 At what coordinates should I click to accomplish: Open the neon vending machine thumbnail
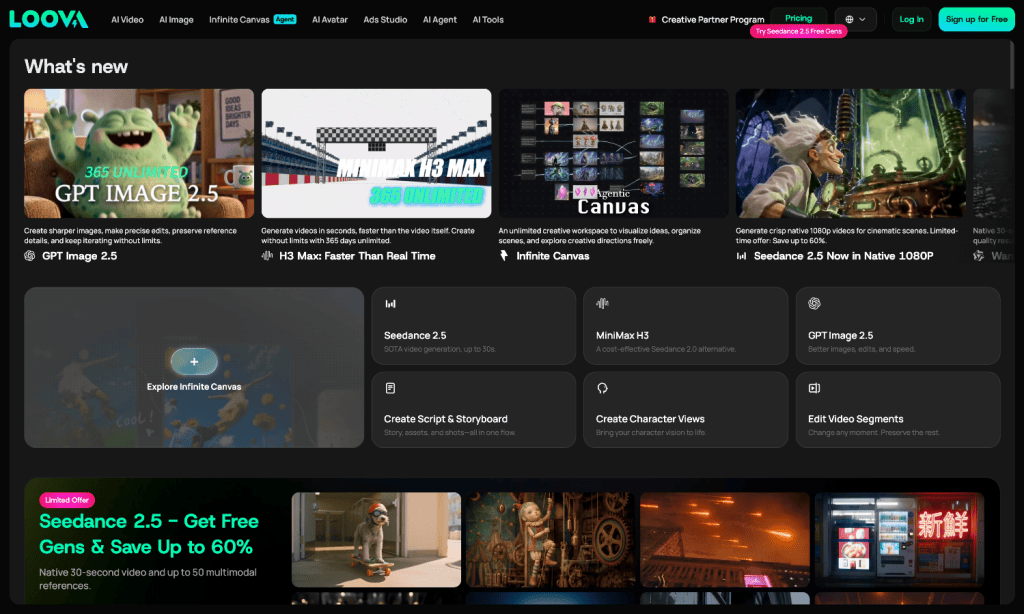(x=899, y=540)
